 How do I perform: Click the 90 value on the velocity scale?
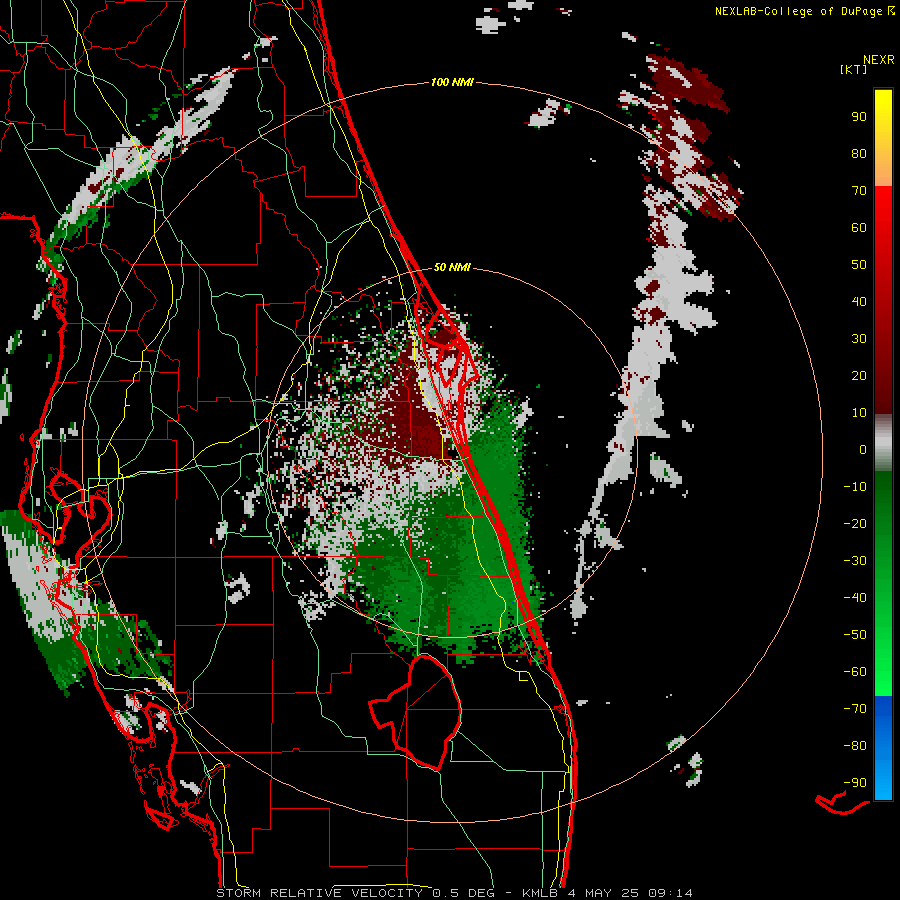point(859,117)
